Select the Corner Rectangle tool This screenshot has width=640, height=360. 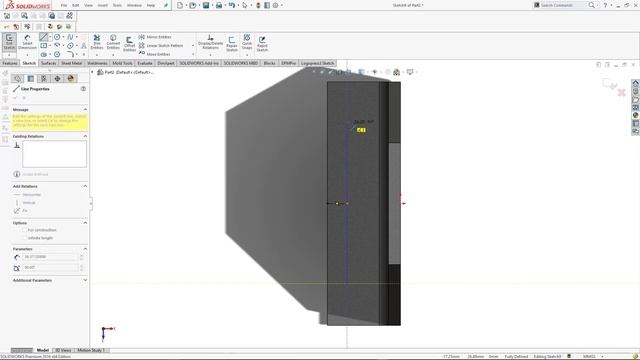pyautogui.click(x=44, y=46)
